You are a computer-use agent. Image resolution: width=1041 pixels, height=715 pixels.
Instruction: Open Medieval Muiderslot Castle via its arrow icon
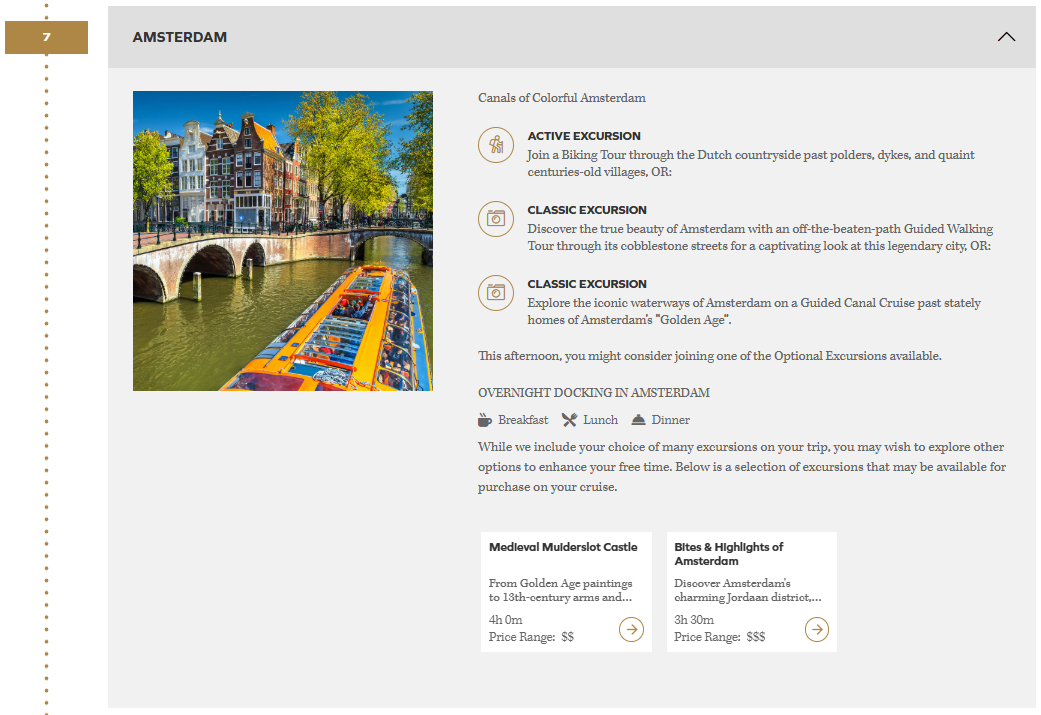(631, 629)
